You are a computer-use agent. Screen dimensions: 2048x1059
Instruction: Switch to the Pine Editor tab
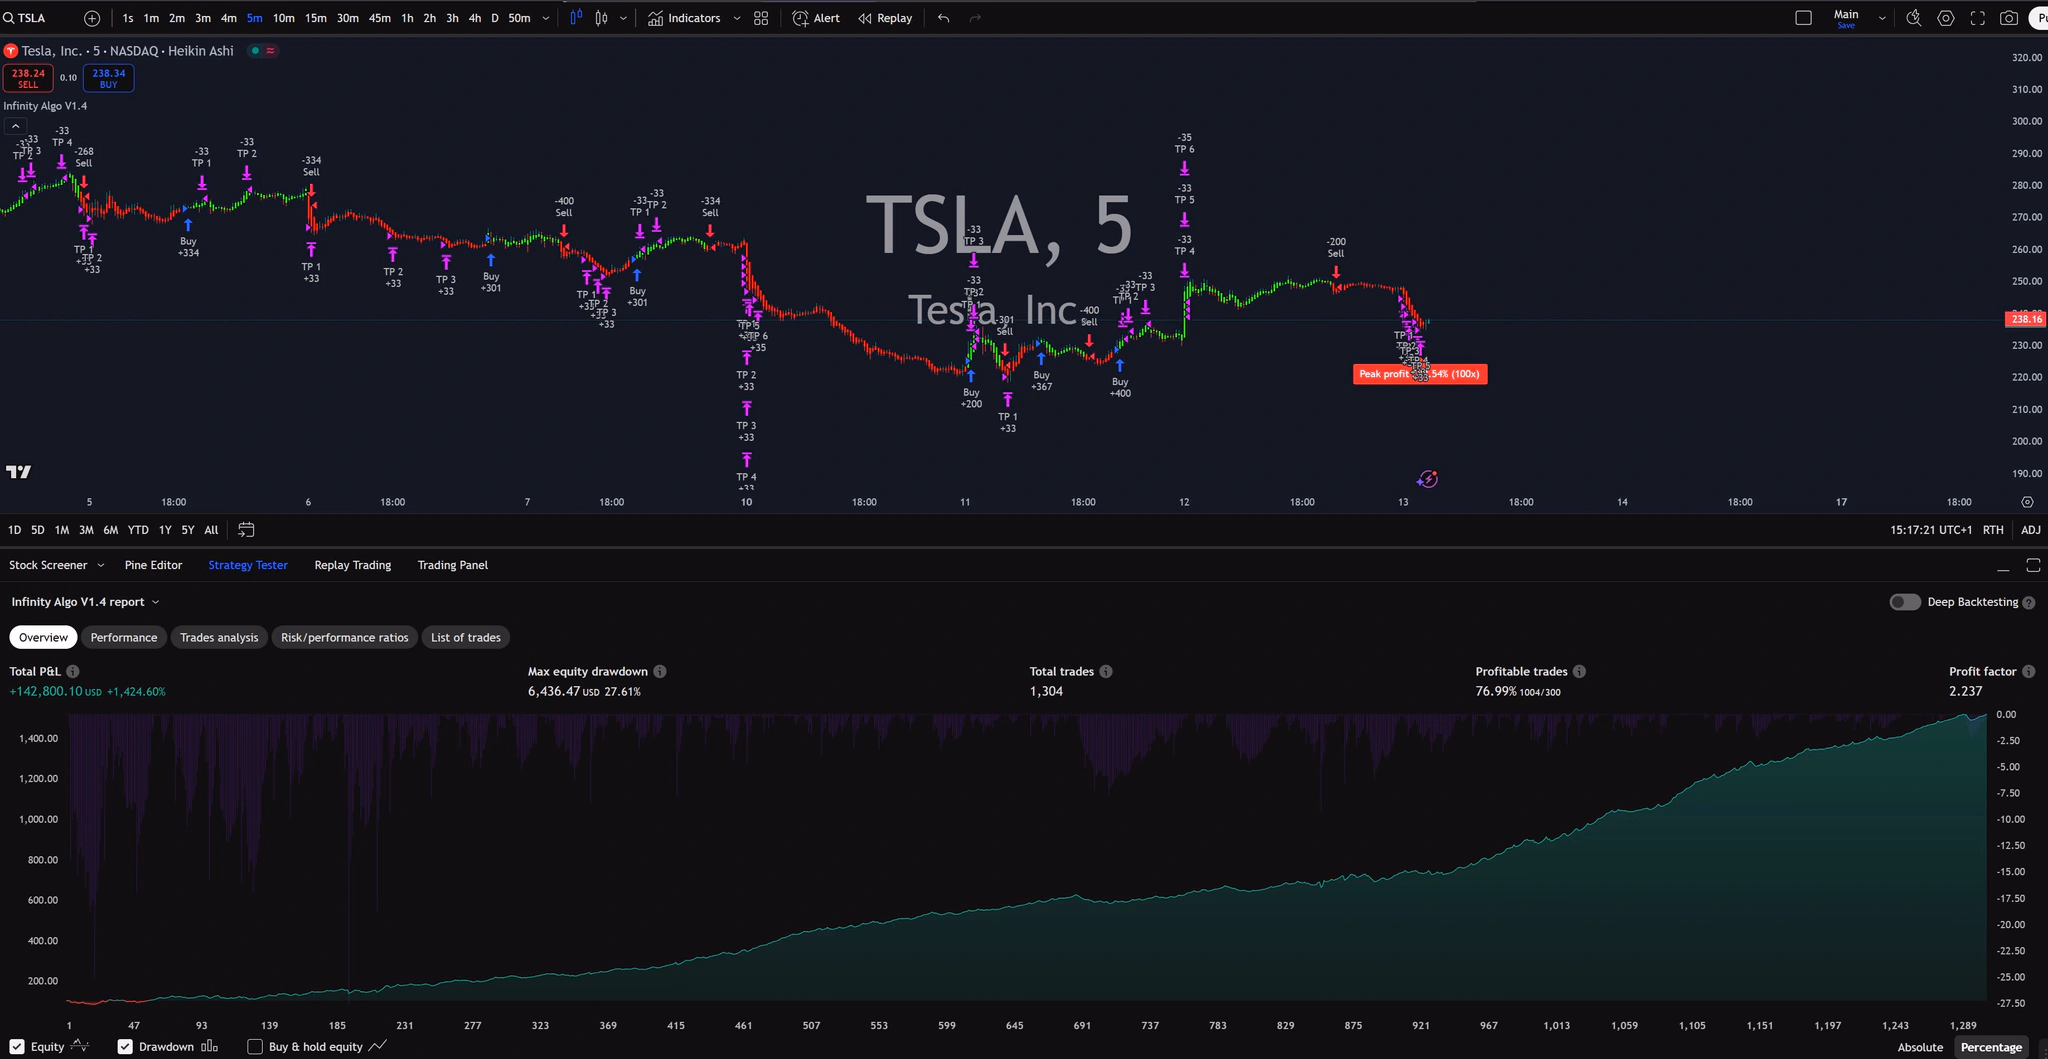153,565
